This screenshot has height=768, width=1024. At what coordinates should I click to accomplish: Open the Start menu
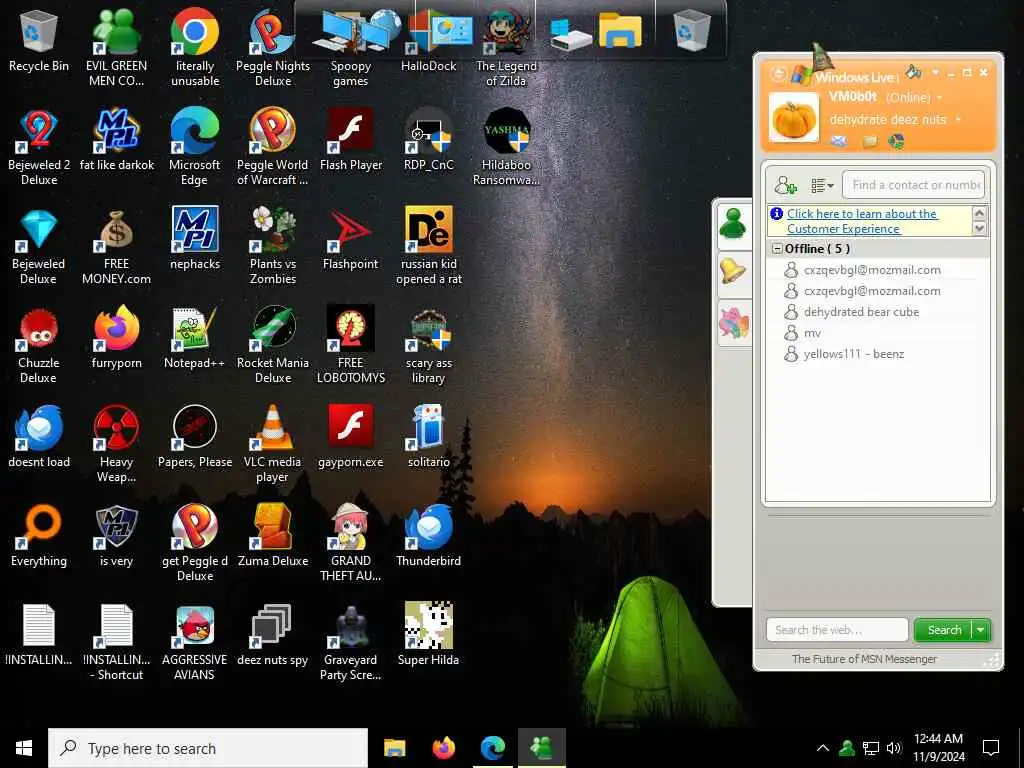[24, 748]
